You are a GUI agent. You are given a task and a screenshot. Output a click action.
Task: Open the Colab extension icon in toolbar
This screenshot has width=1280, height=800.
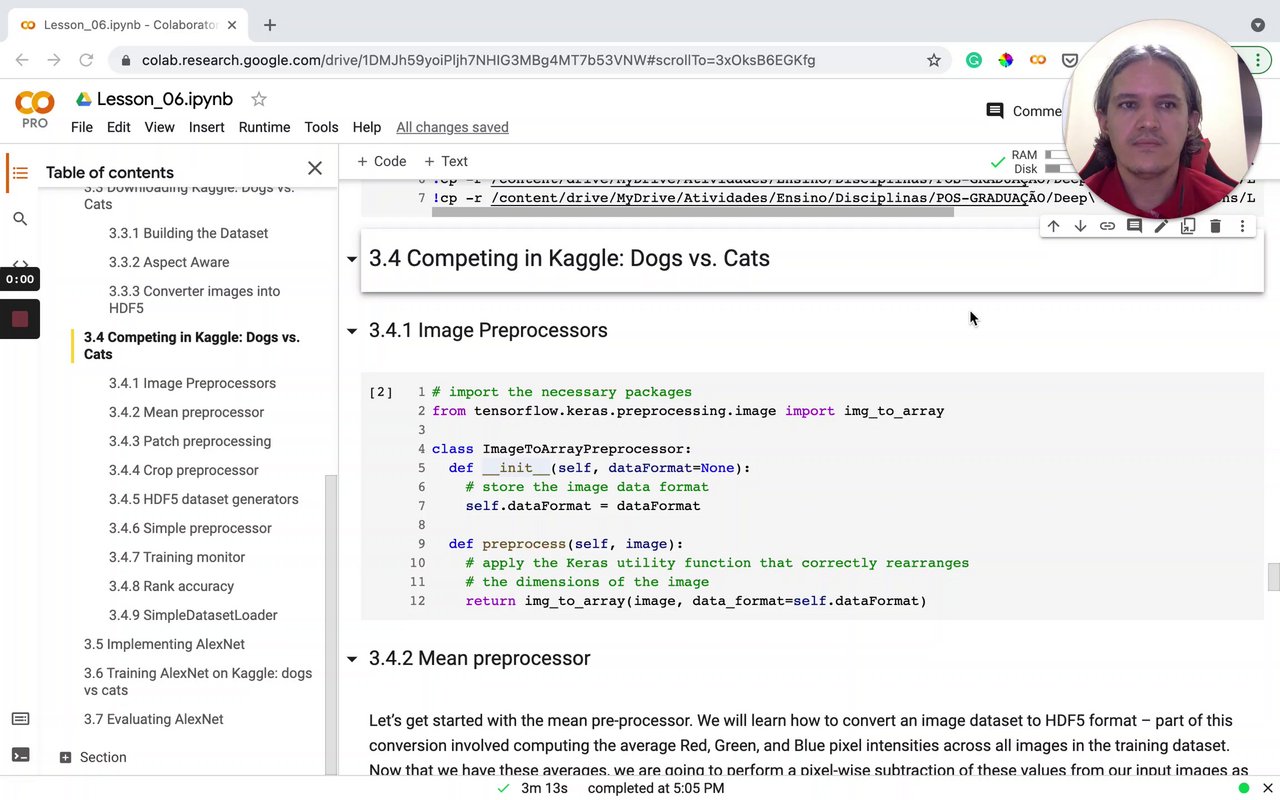tap(1038, 60)
